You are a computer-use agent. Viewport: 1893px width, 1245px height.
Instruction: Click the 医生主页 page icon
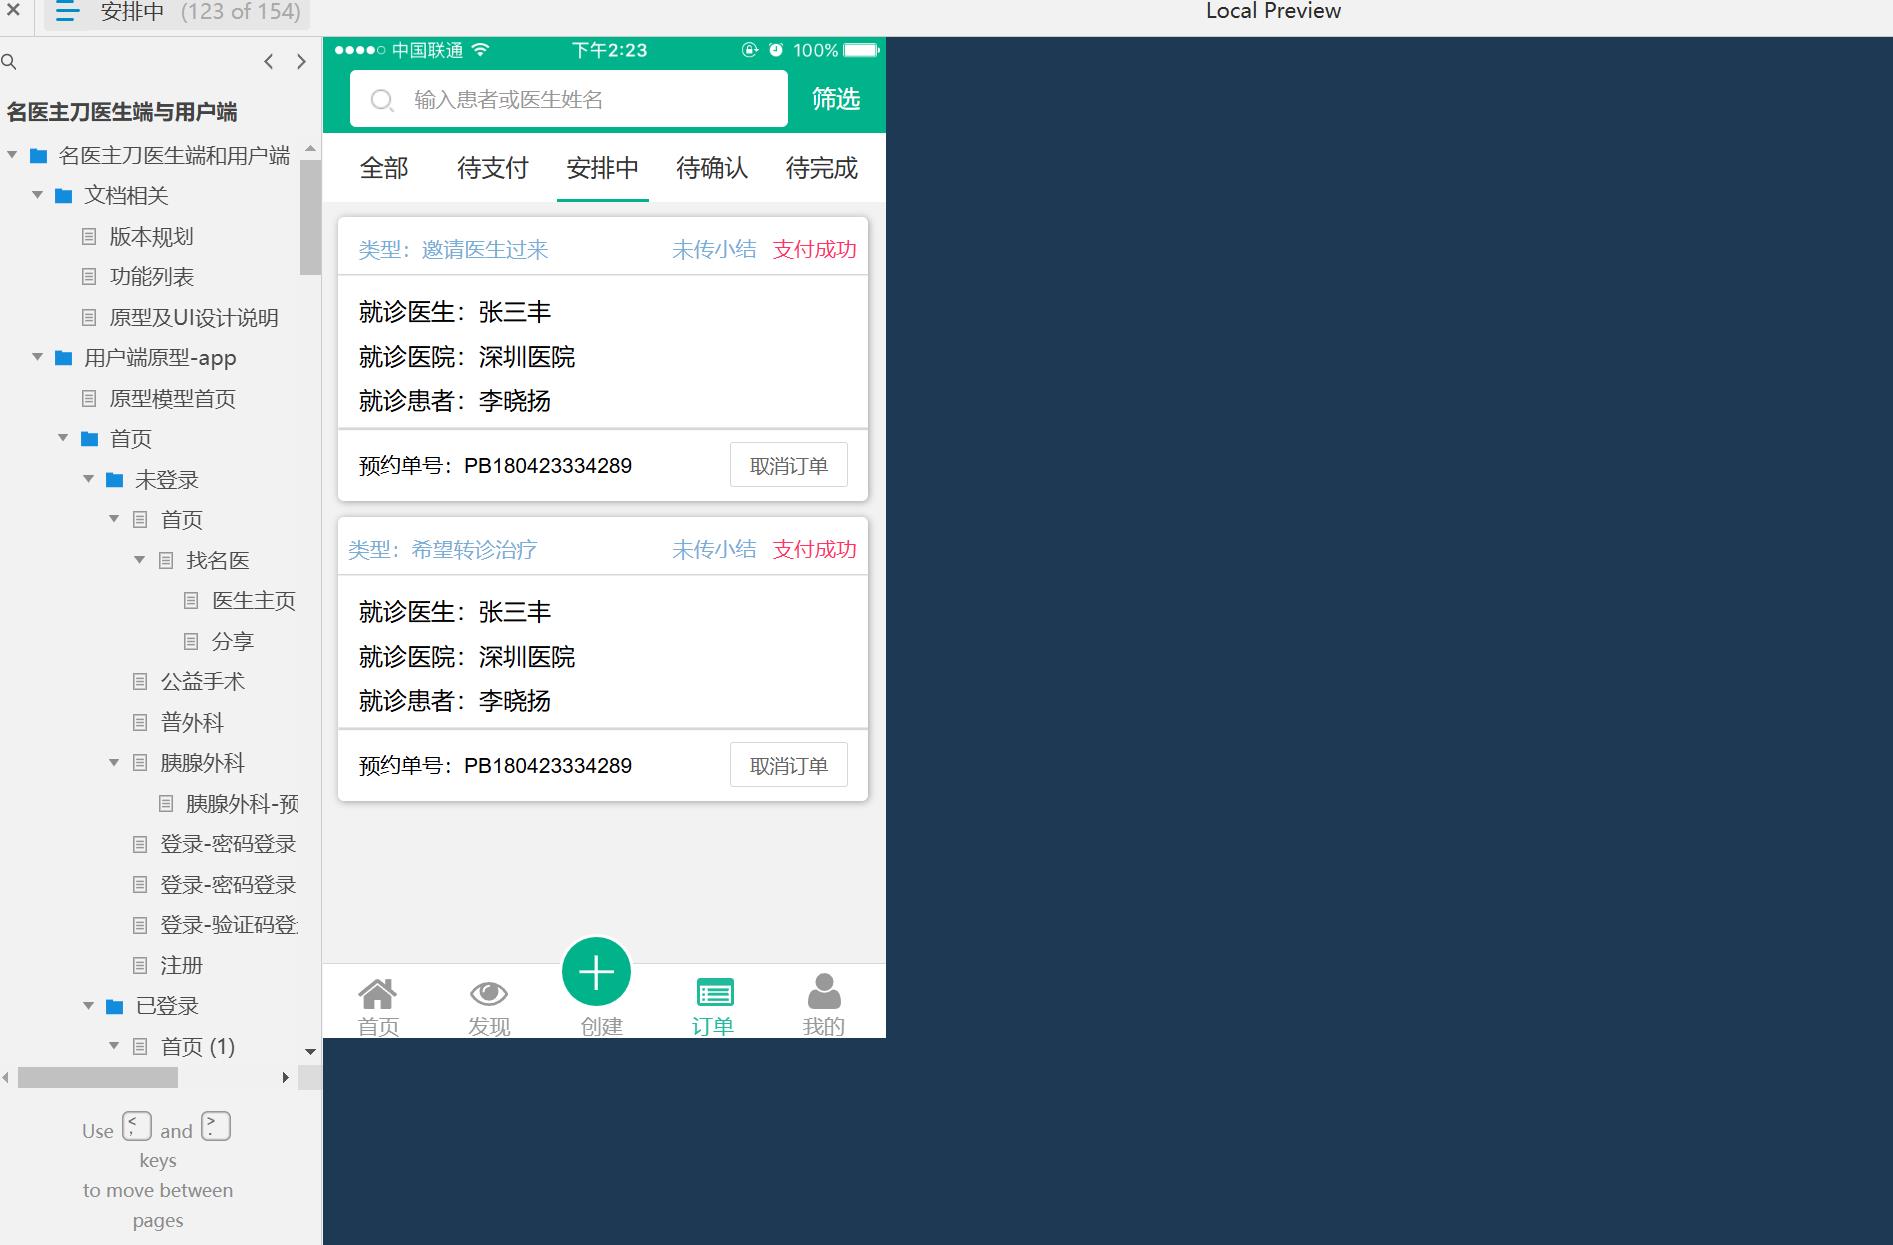pos(191,601)
